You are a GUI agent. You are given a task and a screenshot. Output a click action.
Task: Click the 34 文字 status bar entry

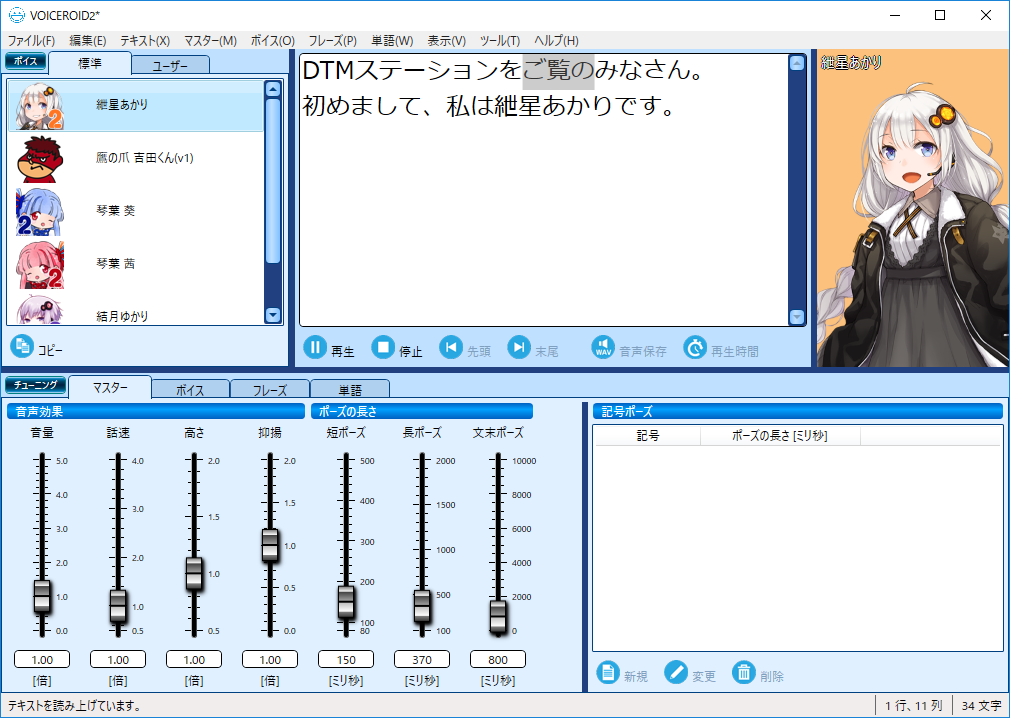pyautogui.click(x=982, y=706)
